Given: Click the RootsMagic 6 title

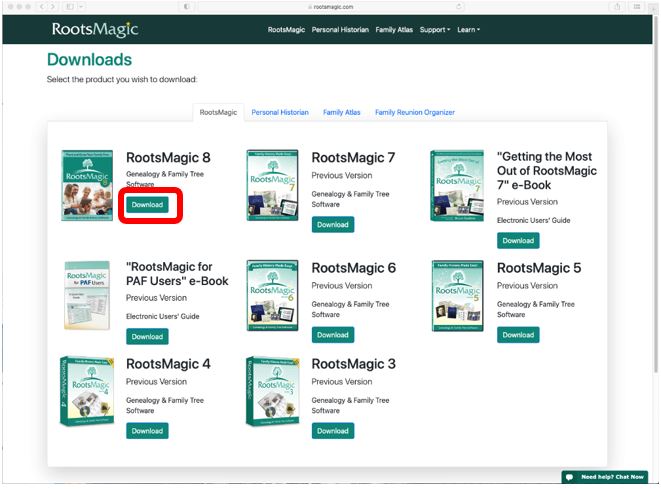Looking at the screenshot, I should (x=354, y=268).
